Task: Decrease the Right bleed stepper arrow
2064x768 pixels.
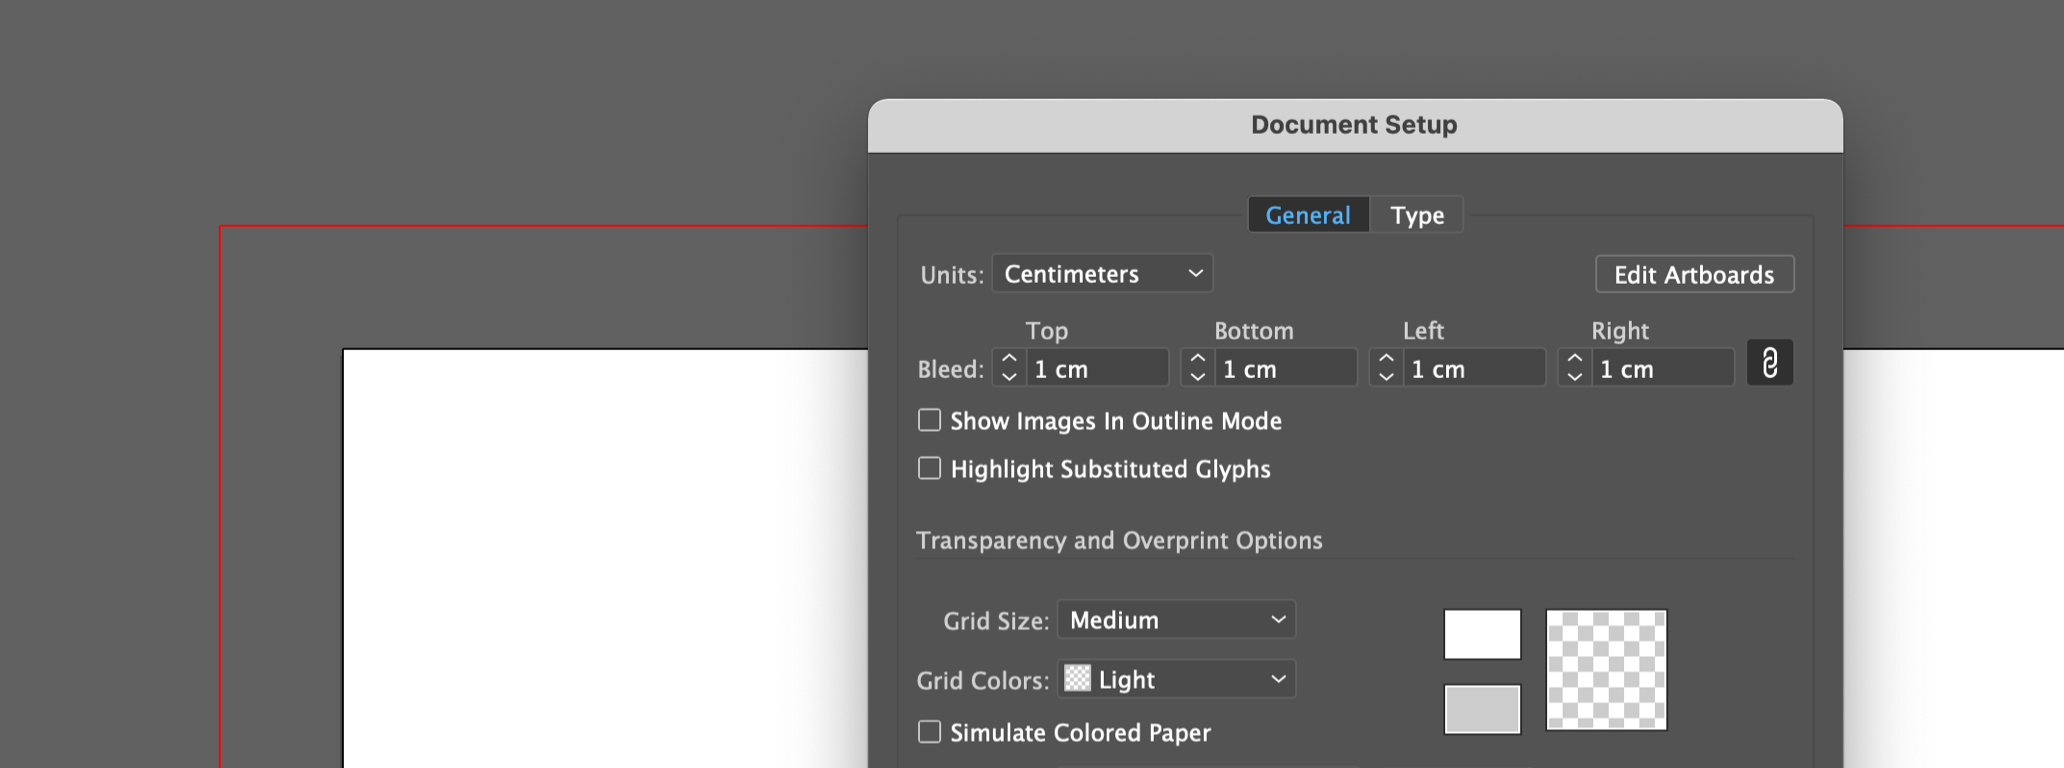Action: pos(1574,377)
